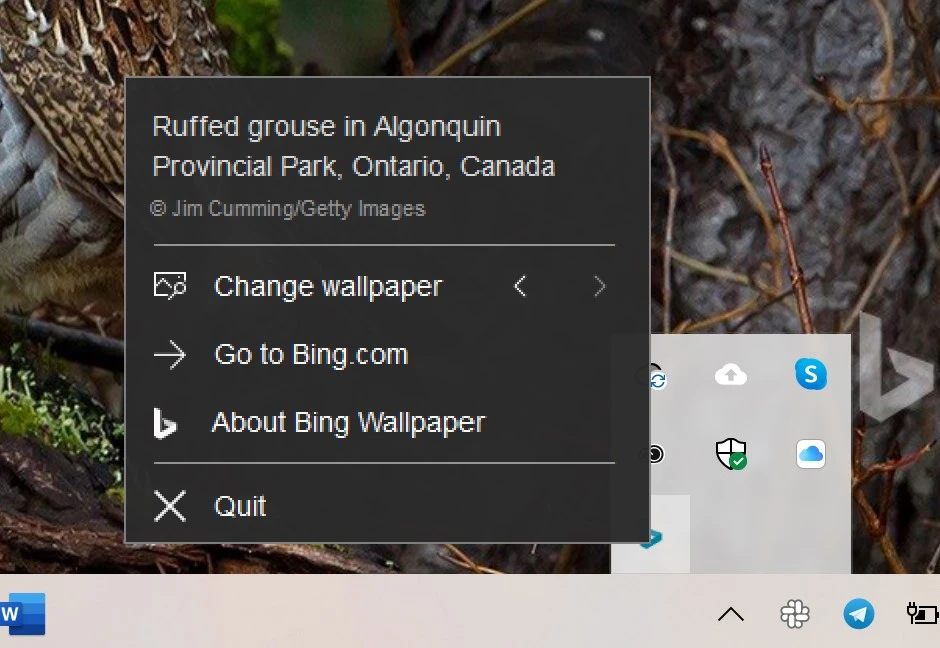Click the arrow icon beside Go to Bing.com
The height and width of the screenshot is (648, 940).
coord(170,355)
